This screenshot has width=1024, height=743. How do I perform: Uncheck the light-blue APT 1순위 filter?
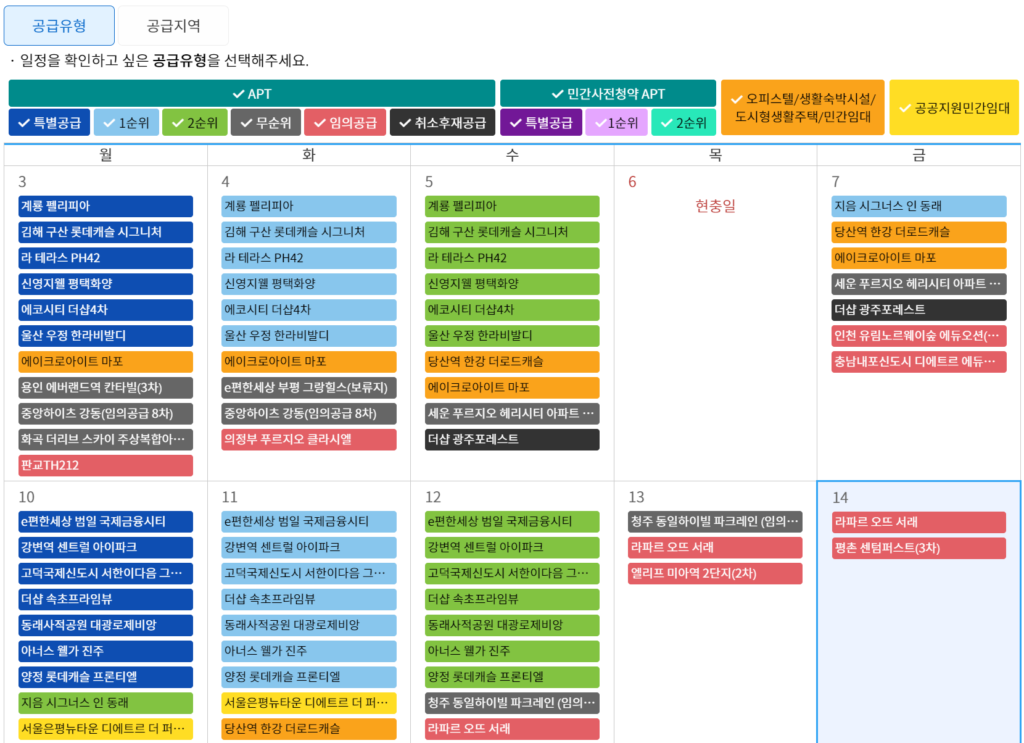tap(127, 123)
